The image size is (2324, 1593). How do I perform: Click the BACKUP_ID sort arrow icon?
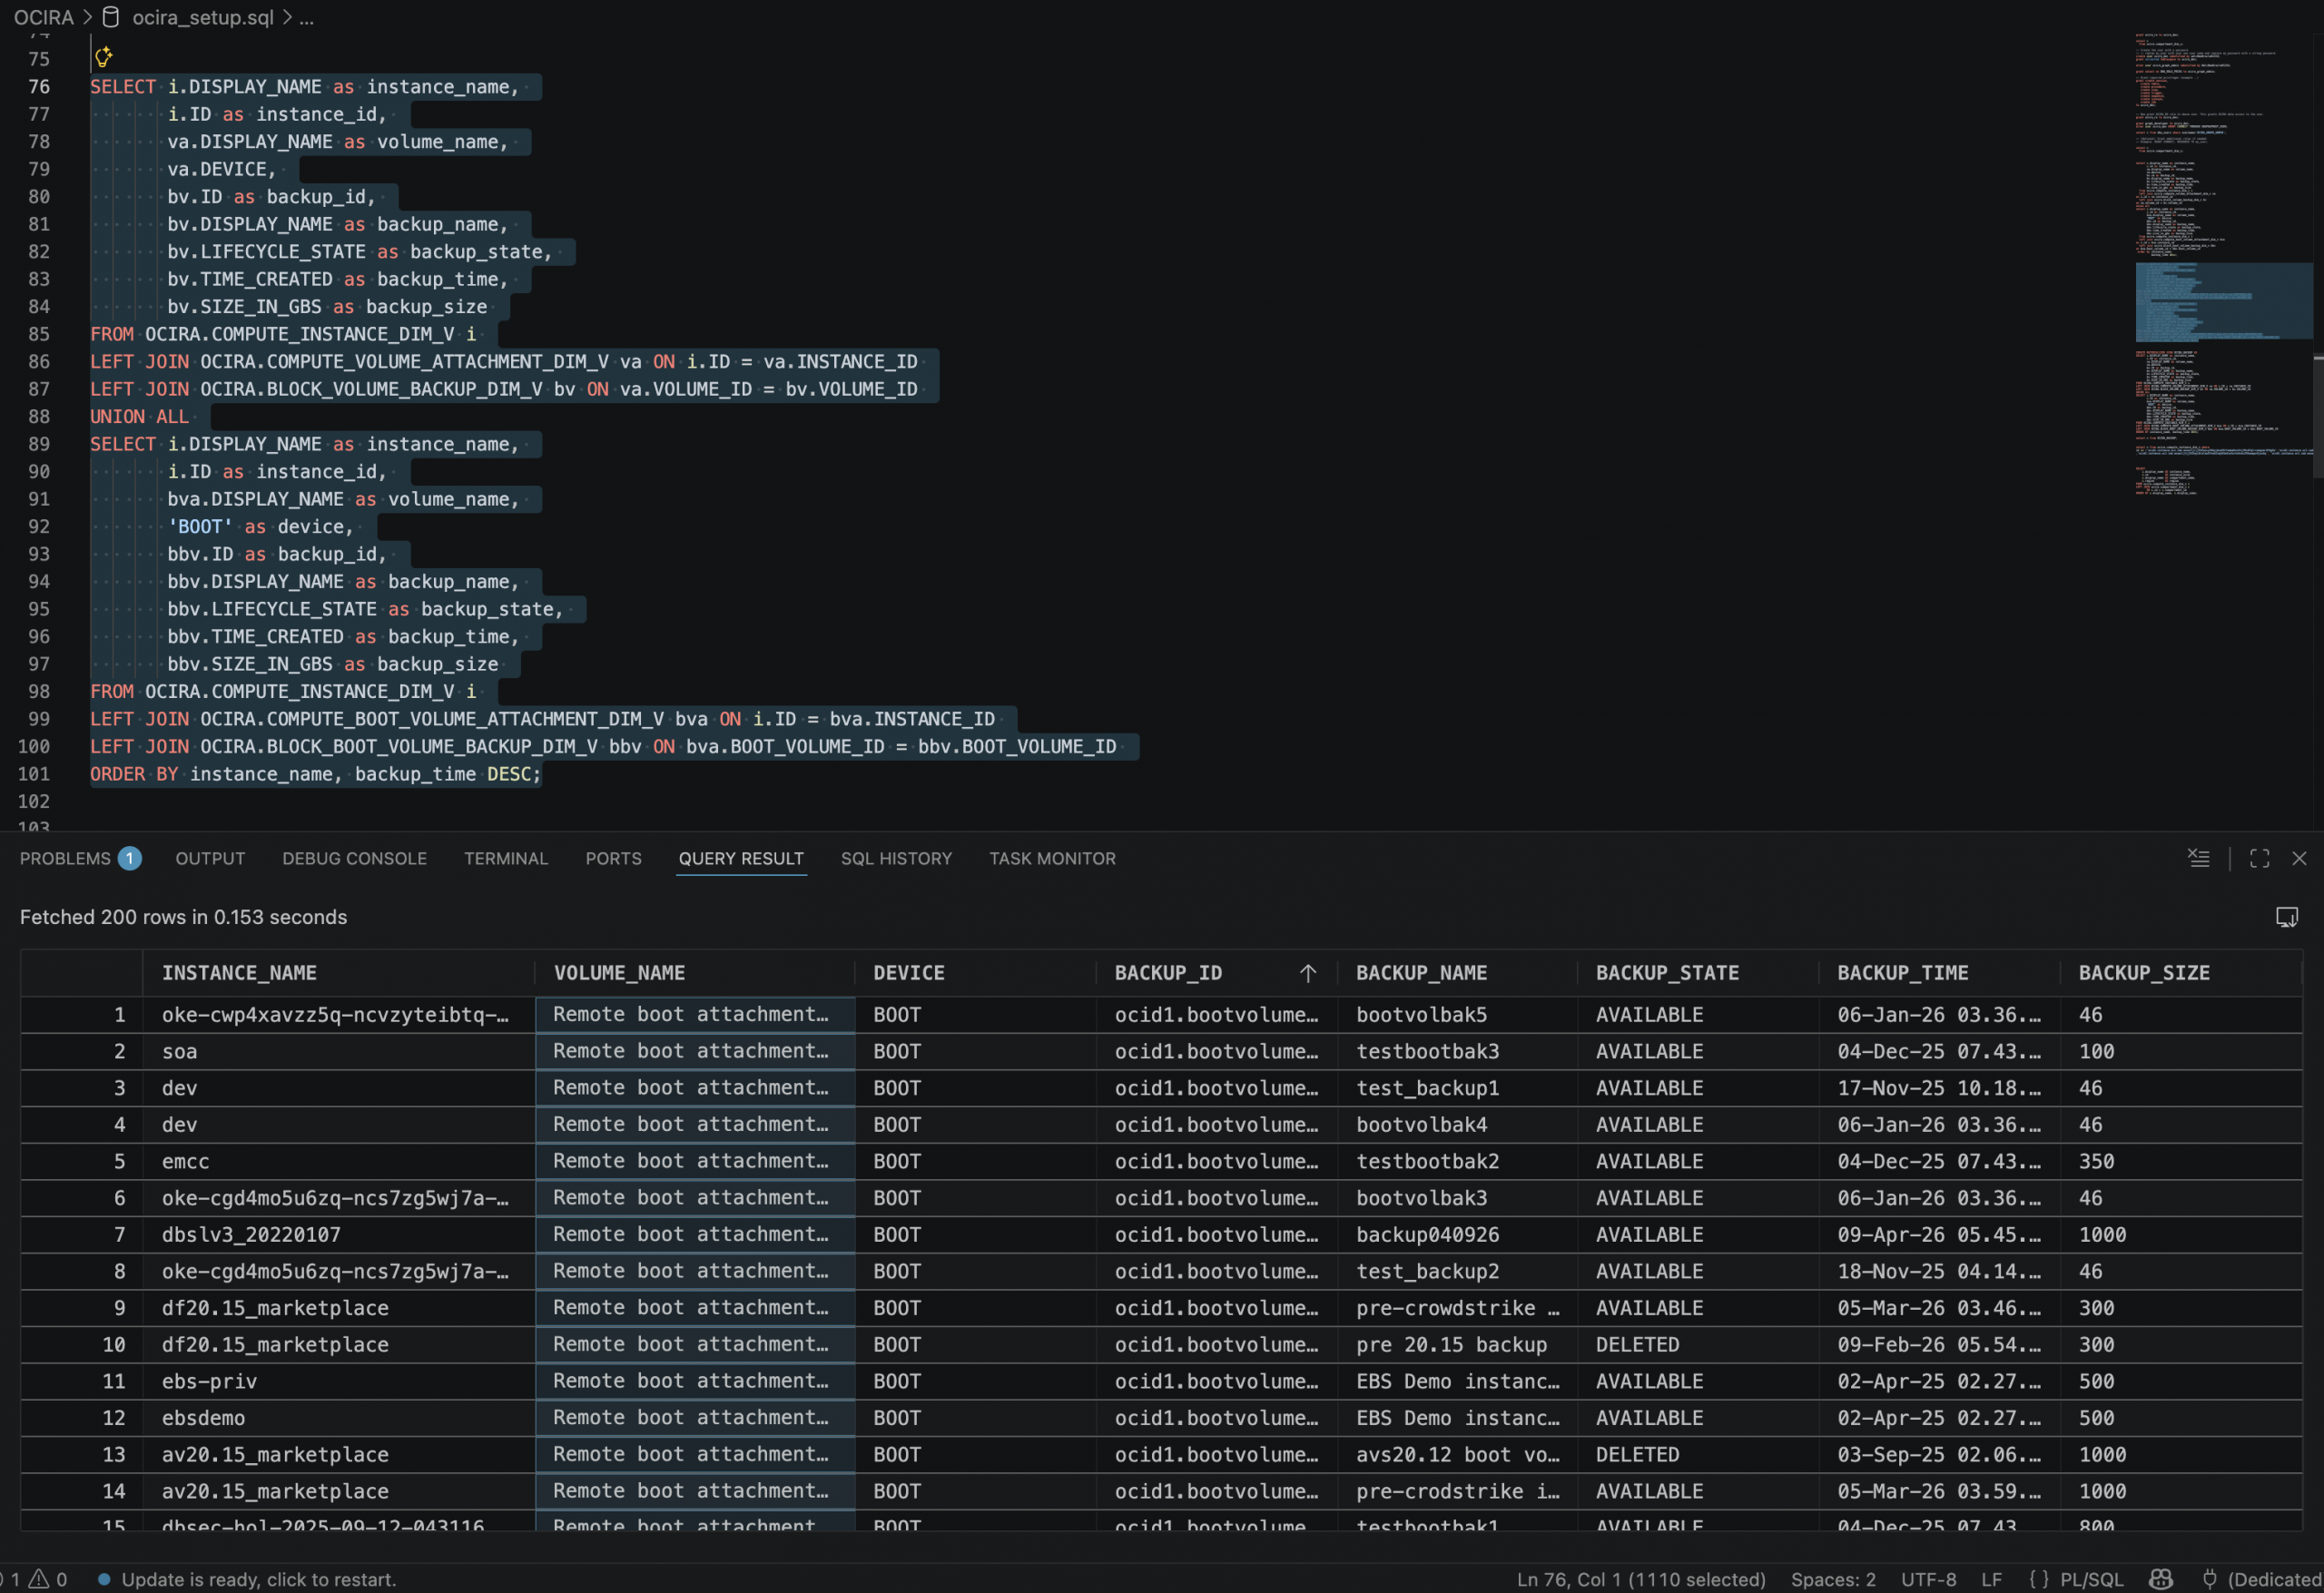tap(1307, 973)
